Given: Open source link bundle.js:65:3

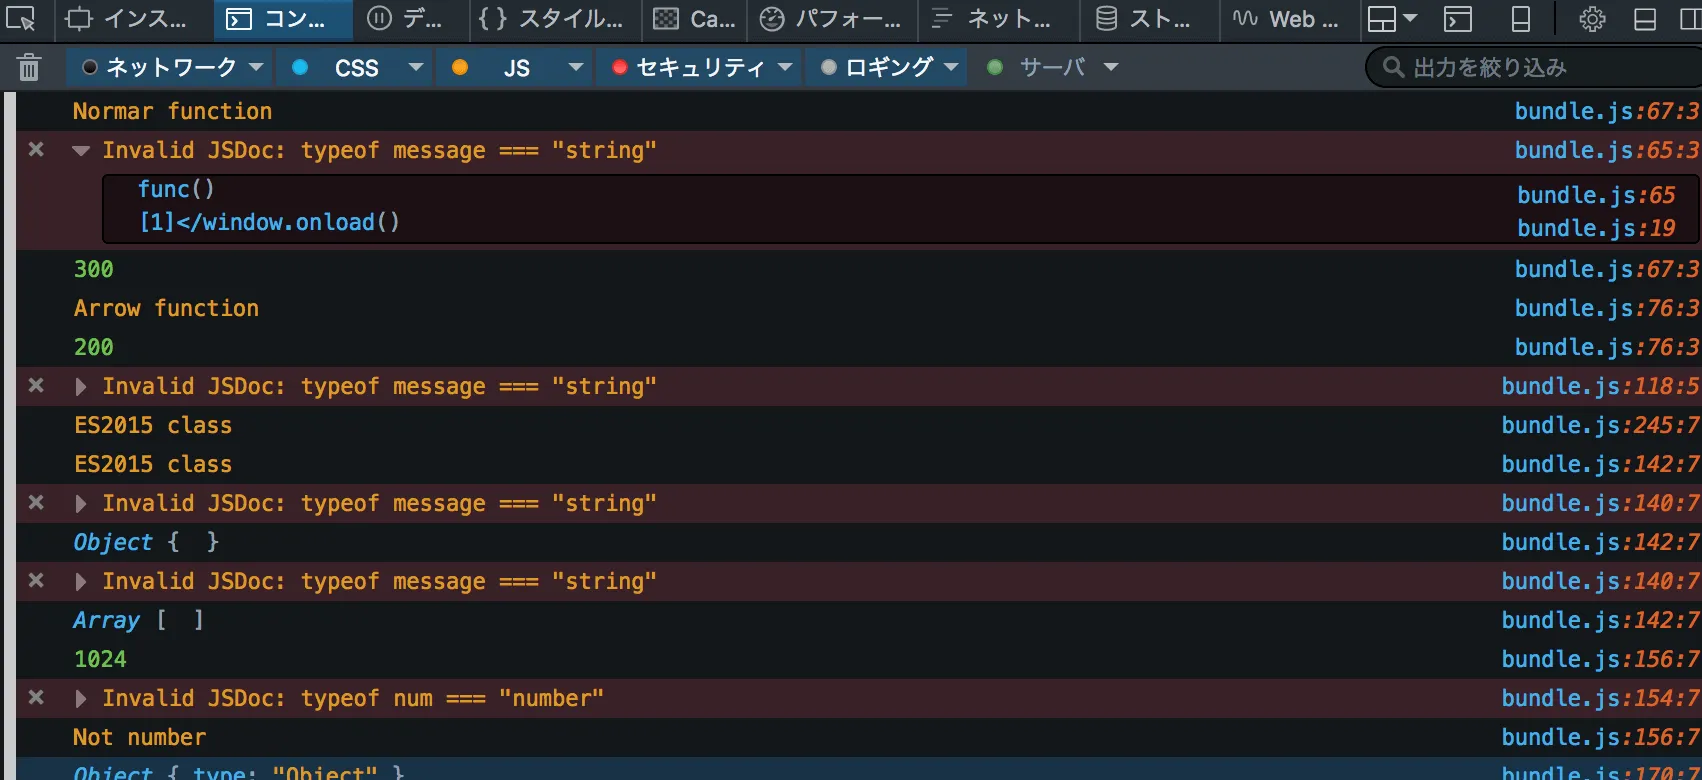Looking at the screenshot, I should [x=1606, y=150].
